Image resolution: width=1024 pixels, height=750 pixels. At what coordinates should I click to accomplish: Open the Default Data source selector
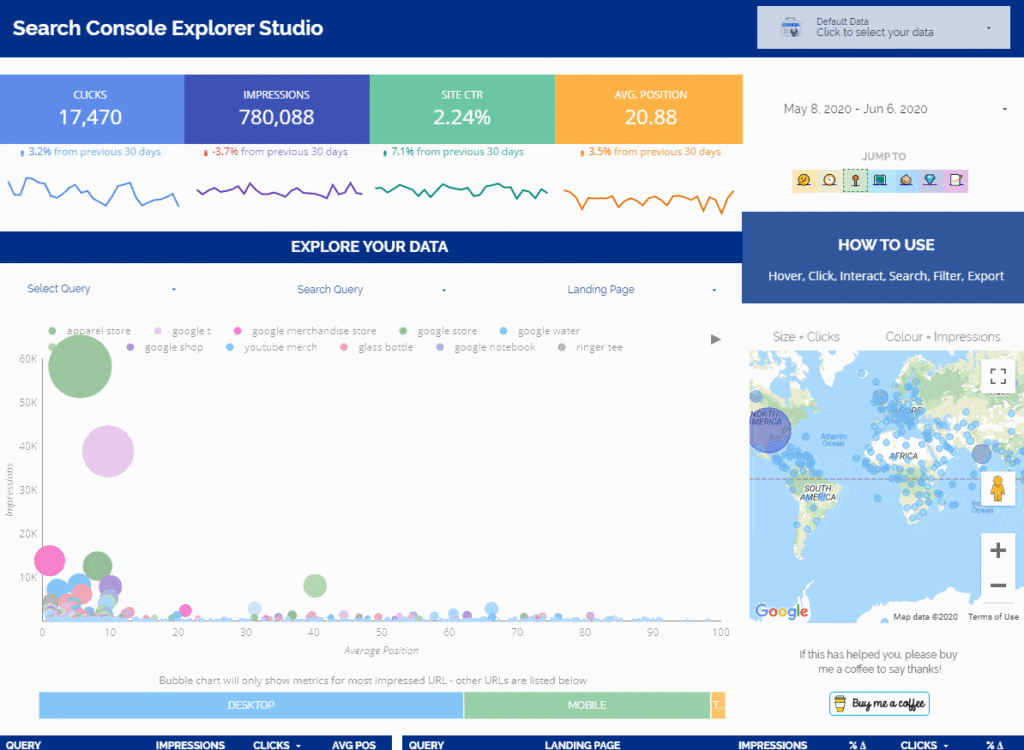click(x=884, y=27)
